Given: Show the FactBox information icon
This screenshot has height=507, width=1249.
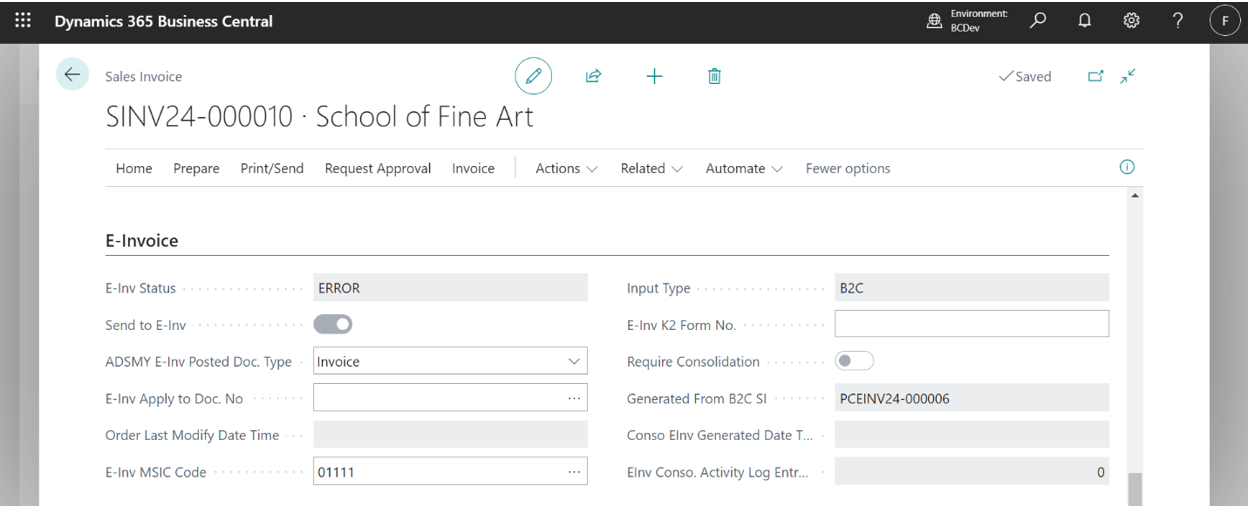Looking at the screenshot, I should [1127, 167].
